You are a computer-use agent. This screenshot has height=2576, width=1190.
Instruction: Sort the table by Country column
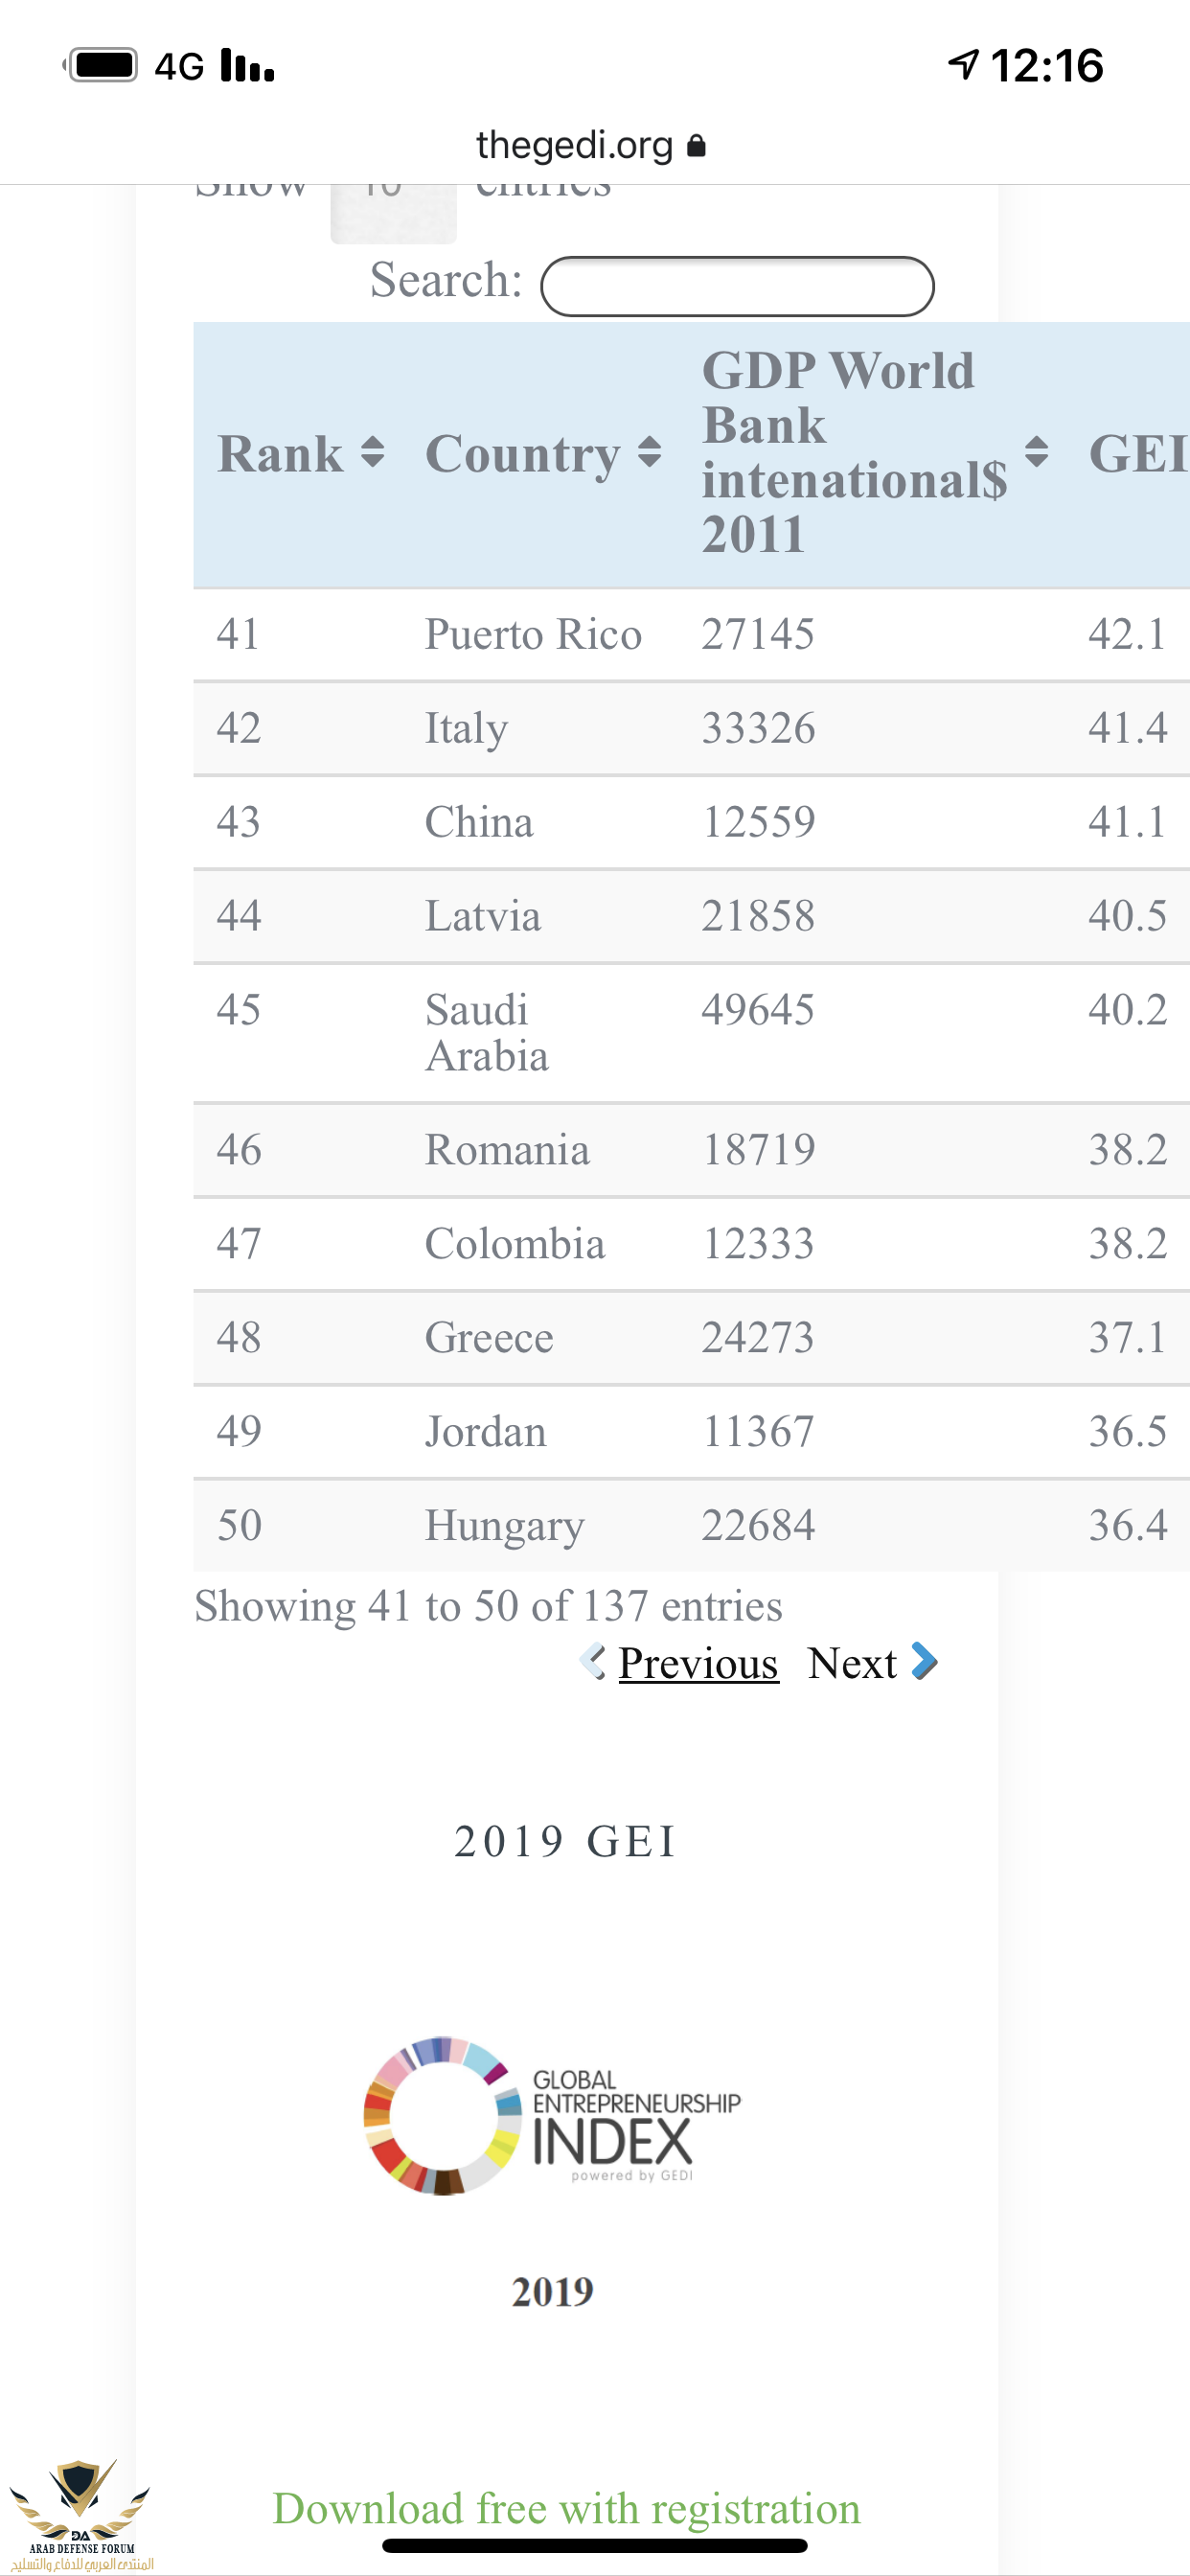pos(649,453)
